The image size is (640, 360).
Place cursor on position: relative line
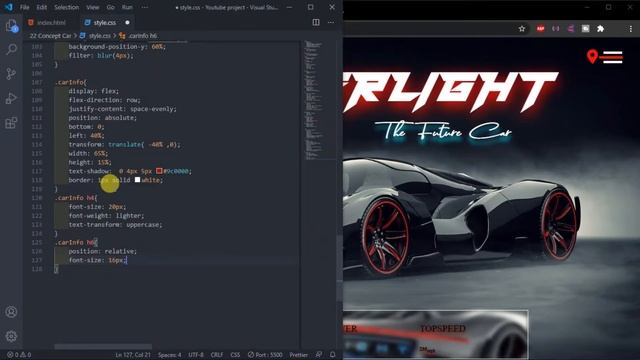click(103, 251)
